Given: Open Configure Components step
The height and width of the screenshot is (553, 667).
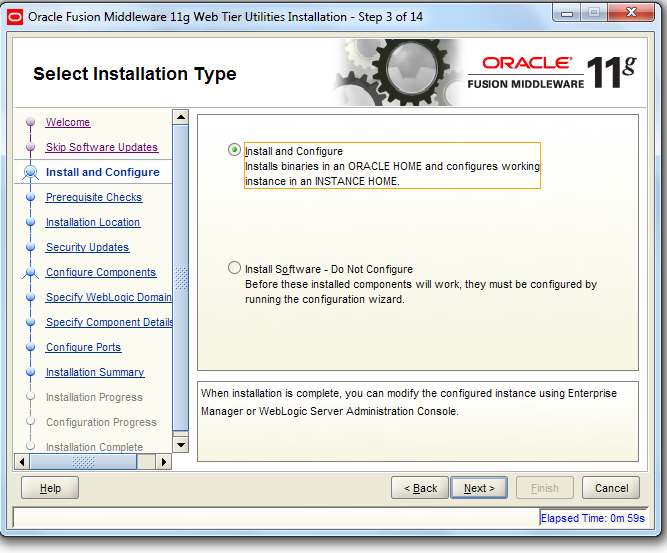Looking at the screenshot, I should [101, 272].
